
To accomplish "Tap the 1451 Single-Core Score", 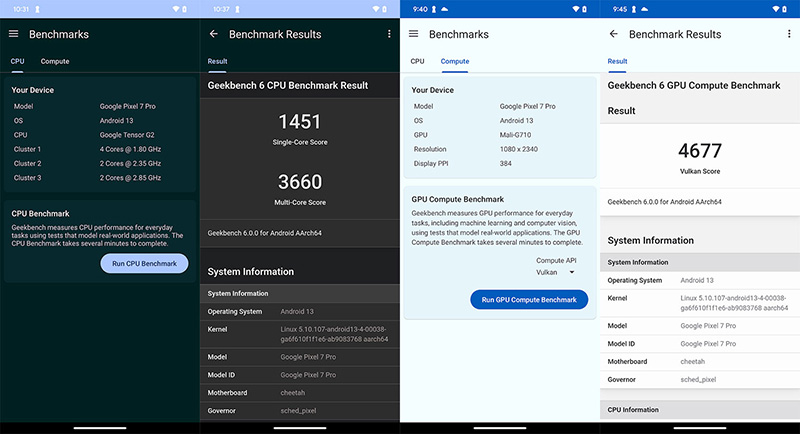I will click(x=299, y=127).
